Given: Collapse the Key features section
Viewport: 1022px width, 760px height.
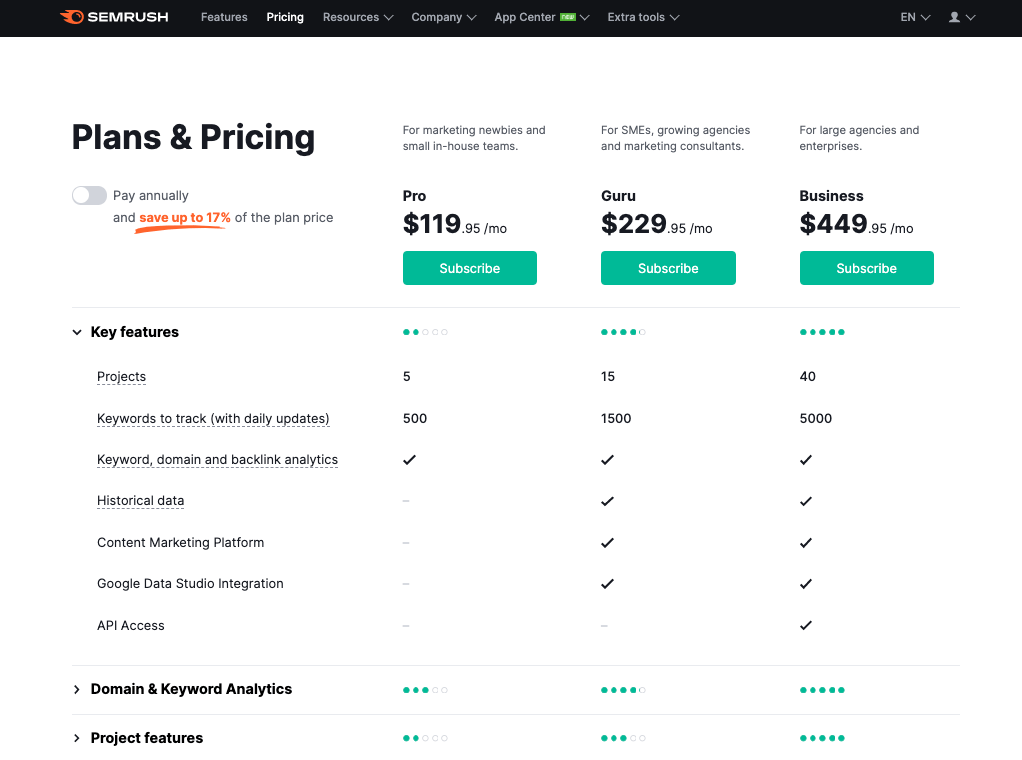Looking at the screenshot, I should 77,332.
